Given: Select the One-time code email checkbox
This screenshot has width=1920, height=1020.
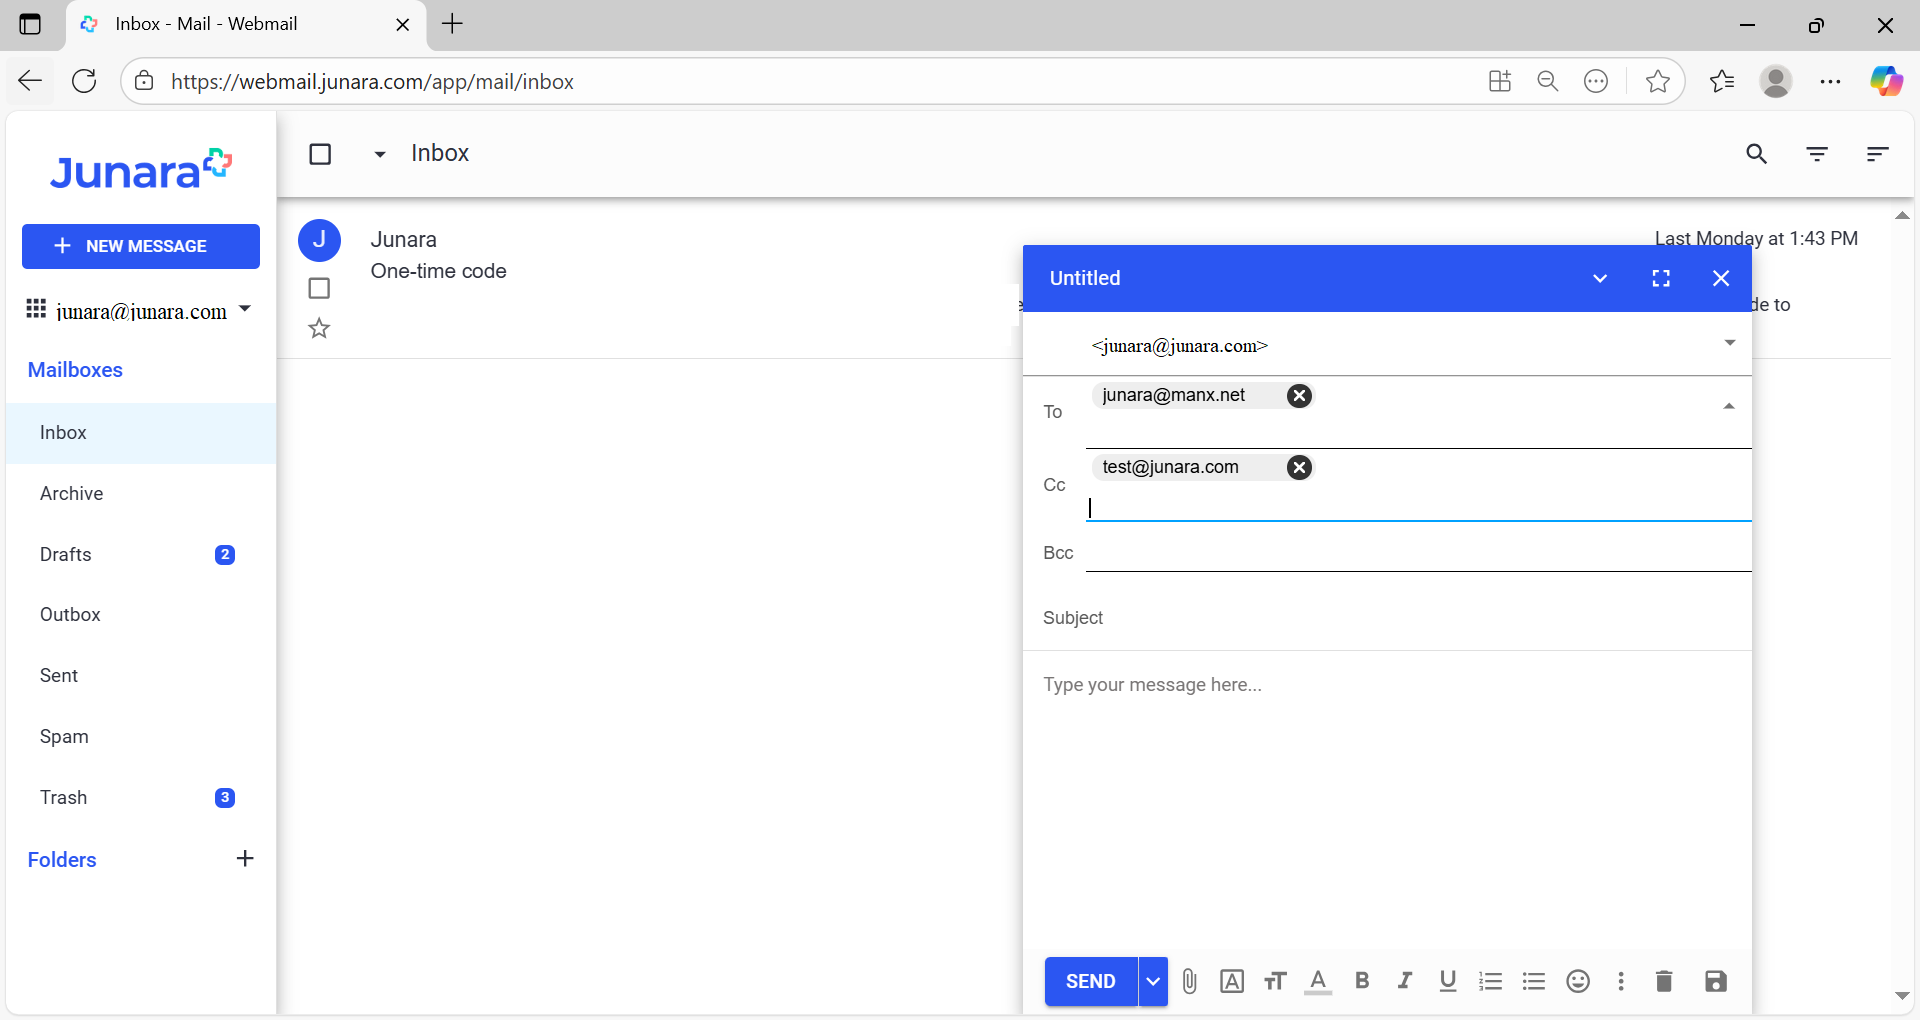Looking at the screenshot, I should (x=319, y=288).
